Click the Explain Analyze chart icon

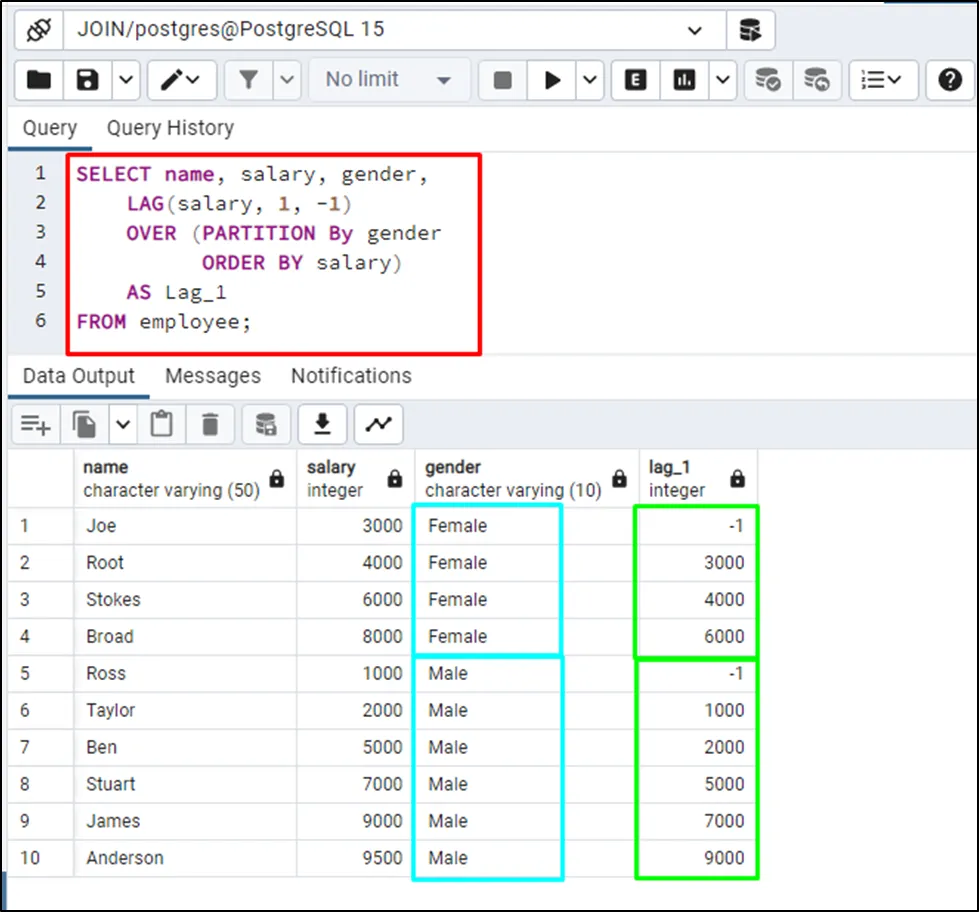685,80
